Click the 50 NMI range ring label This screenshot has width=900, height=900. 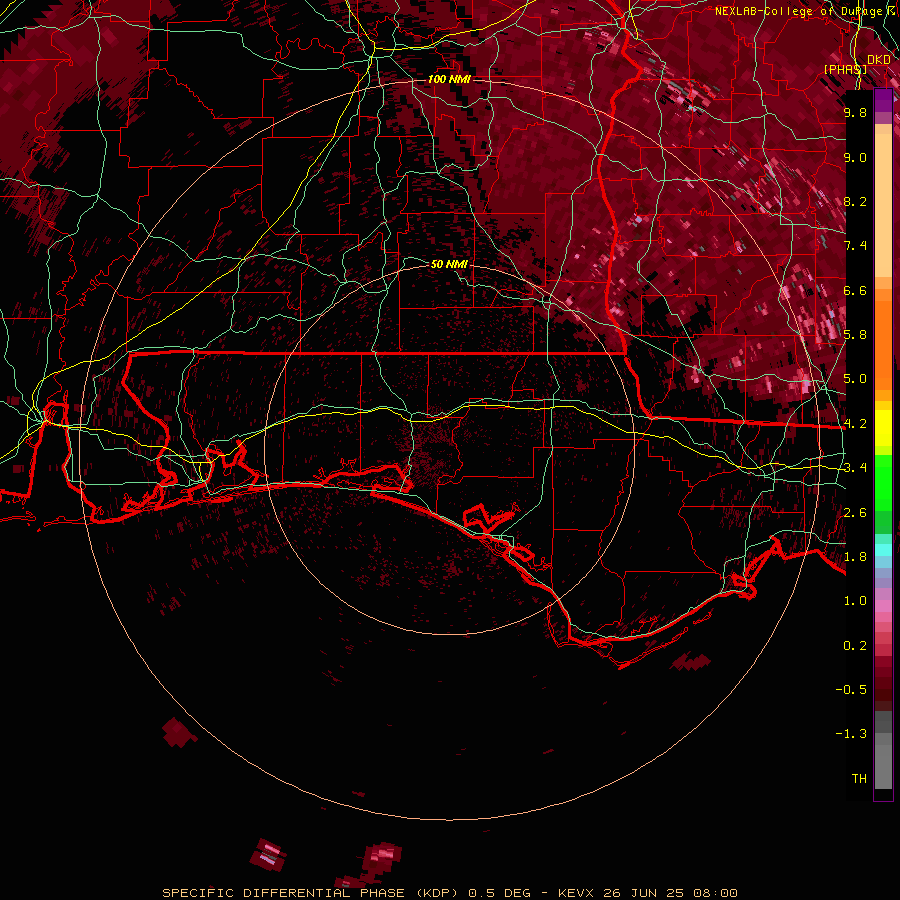449,264
